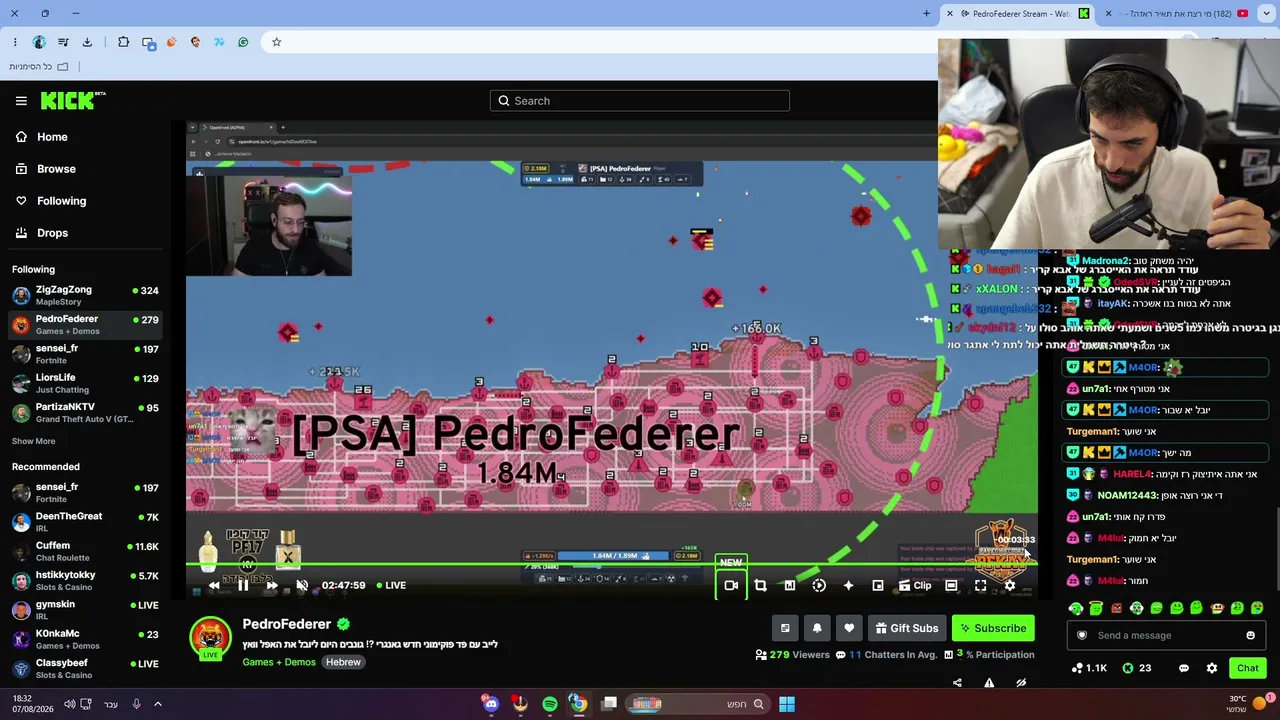Click Gift Subs button
This screenshot has width=1280, height=720.
point(907,628)
